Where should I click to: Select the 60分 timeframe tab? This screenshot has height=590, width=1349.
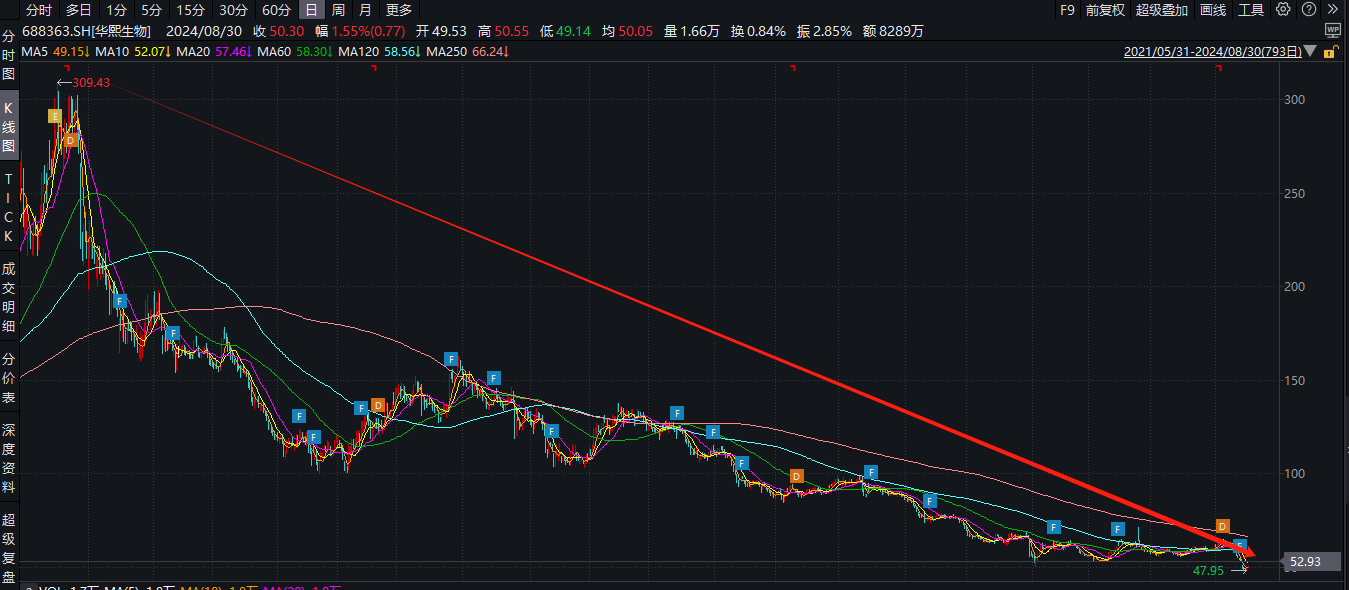click(x=276, y=10)
